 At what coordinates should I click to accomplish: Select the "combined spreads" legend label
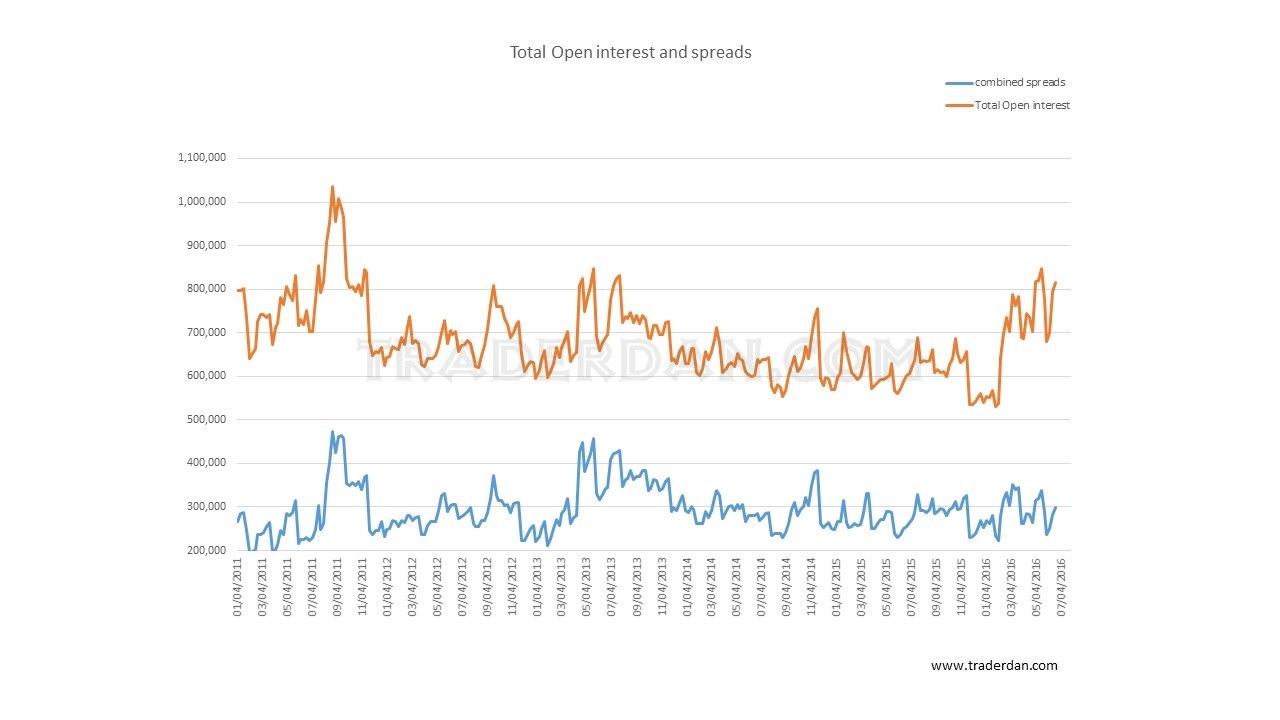point(1013,83)
